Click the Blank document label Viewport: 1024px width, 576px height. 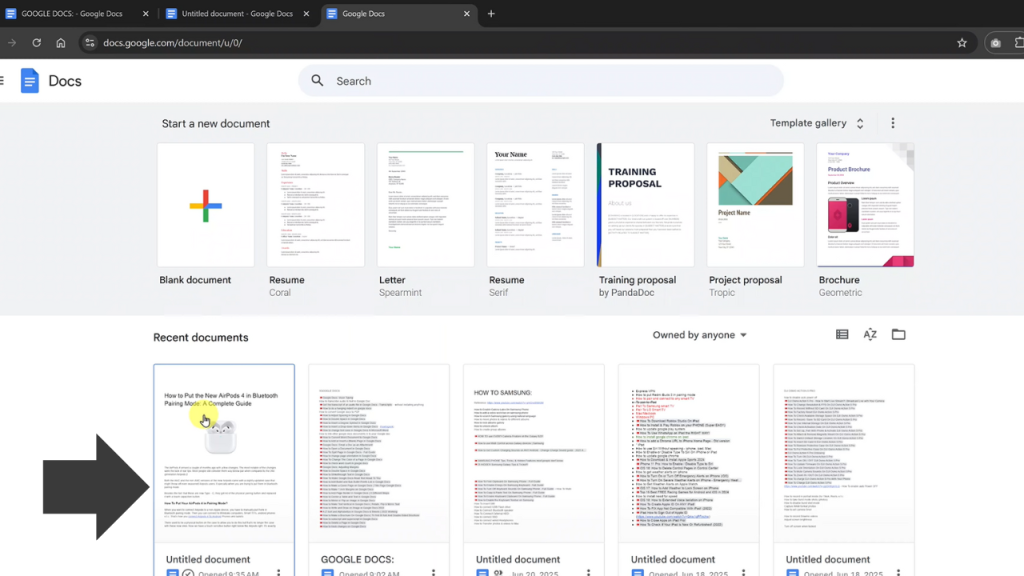195,280
